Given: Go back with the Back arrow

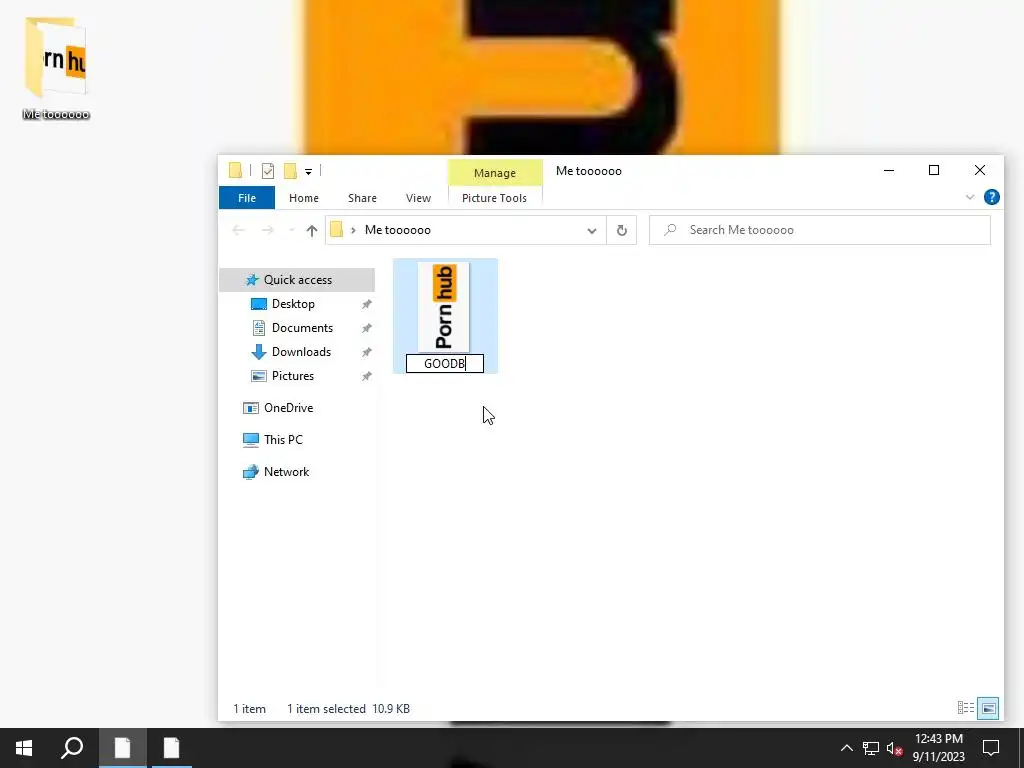Looking at the screenshot, I should pyautogui.click(x=238, y=230).
